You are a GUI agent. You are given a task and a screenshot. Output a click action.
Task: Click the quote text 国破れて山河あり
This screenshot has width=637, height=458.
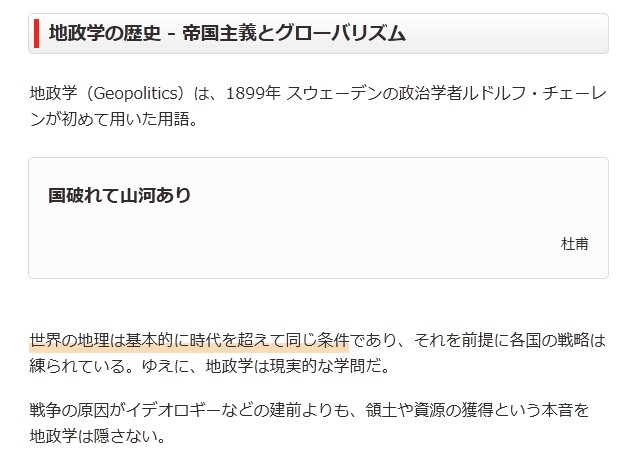tap(120, 195)
